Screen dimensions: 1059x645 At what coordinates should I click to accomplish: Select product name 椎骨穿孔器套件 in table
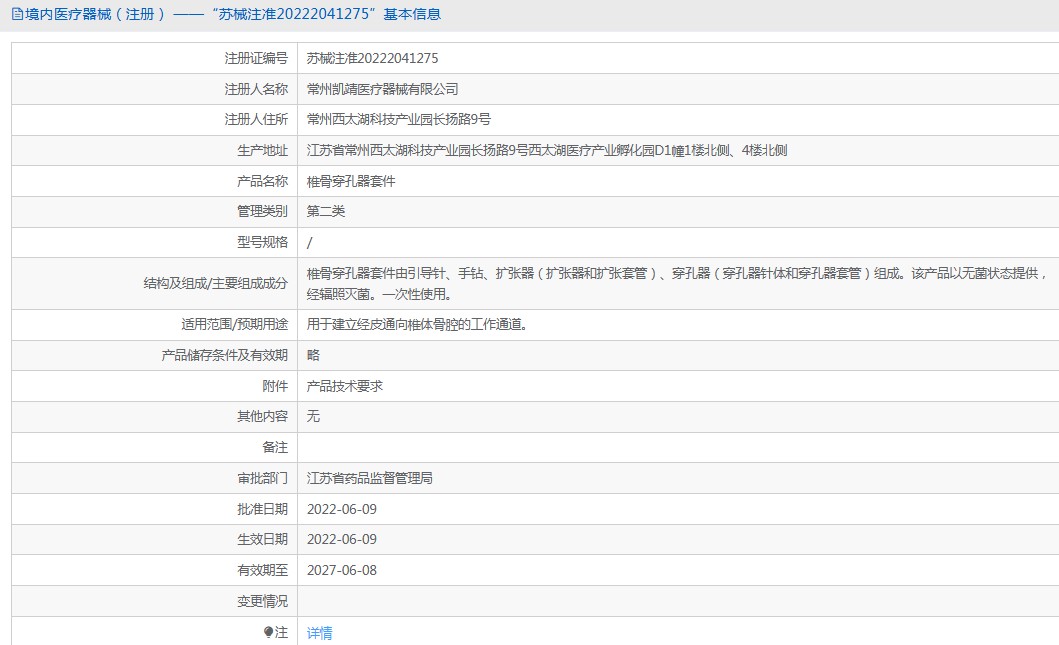[x=351, y=182]
